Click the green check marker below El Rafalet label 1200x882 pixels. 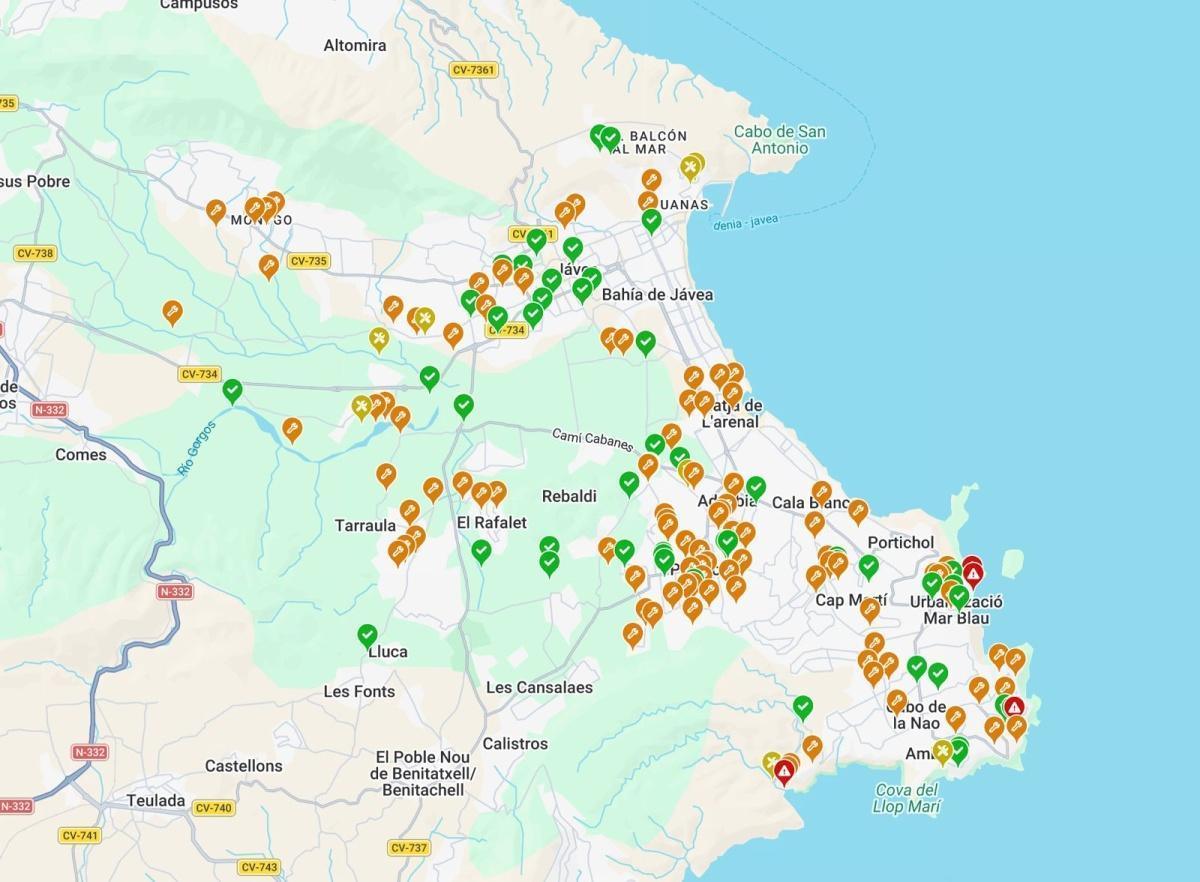tap(481, 552)
